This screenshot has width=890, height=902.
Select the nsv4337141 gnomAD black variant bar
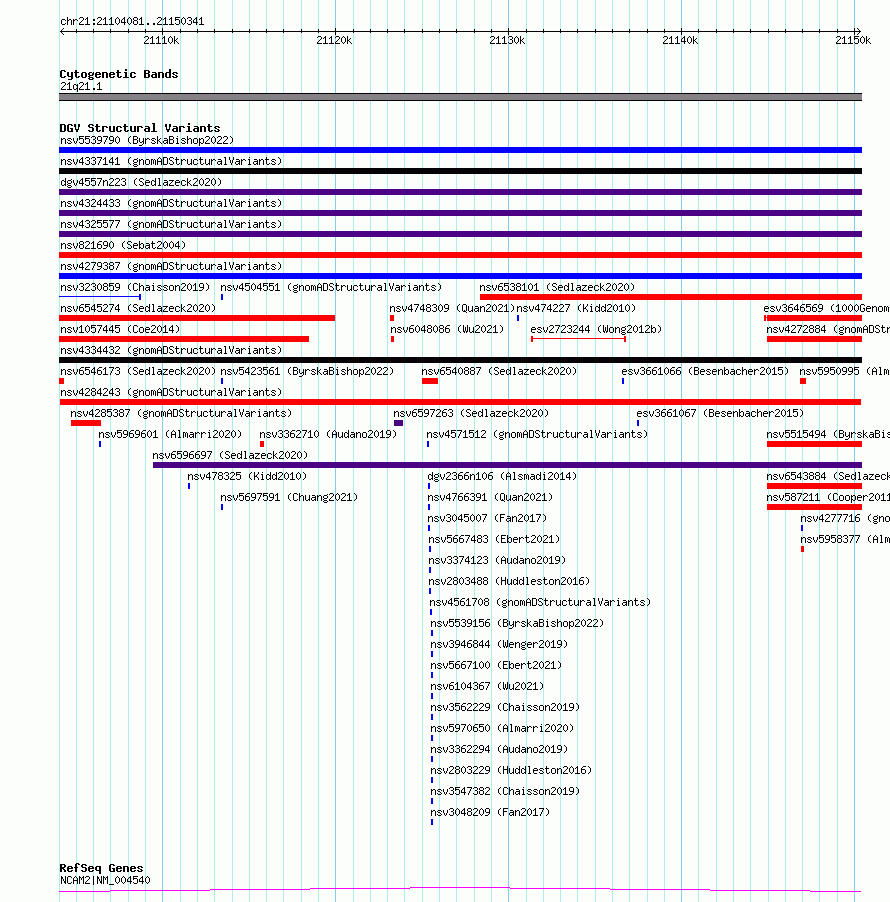(x=460, y=171)
